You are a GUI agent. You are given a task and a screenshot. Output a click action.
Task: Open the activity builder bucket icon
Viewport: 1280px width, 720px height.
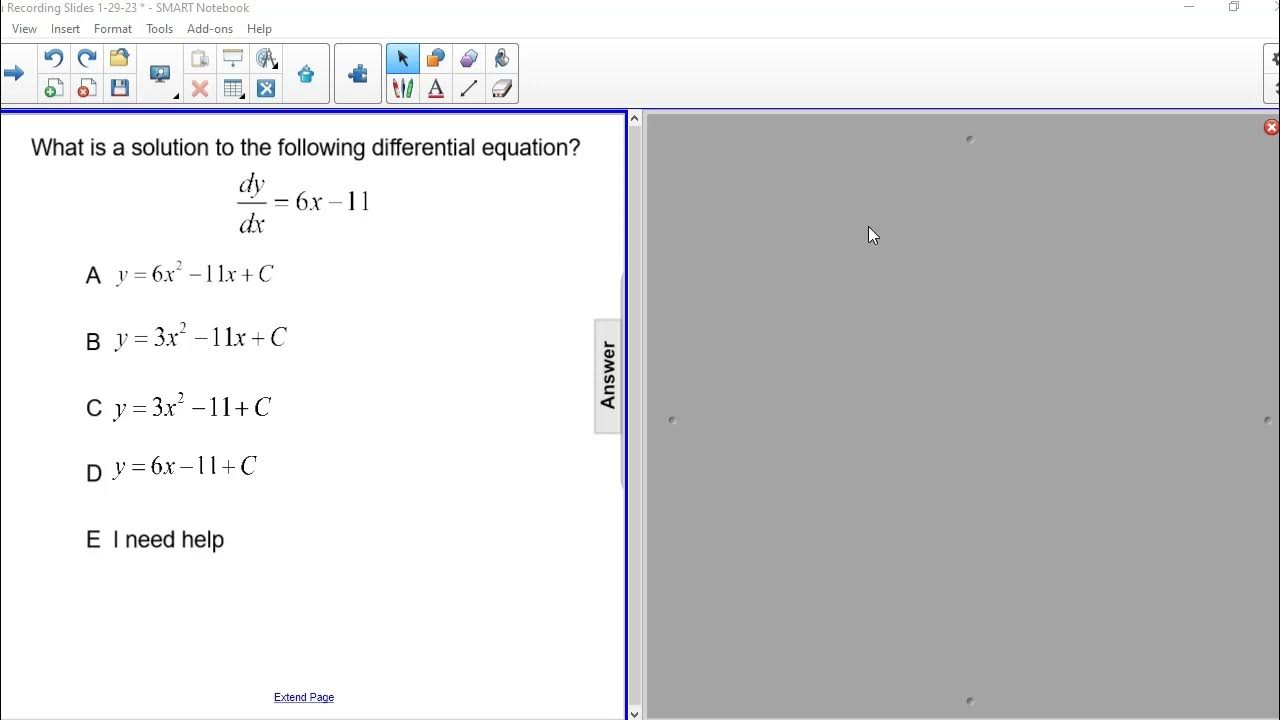point(306,74)
